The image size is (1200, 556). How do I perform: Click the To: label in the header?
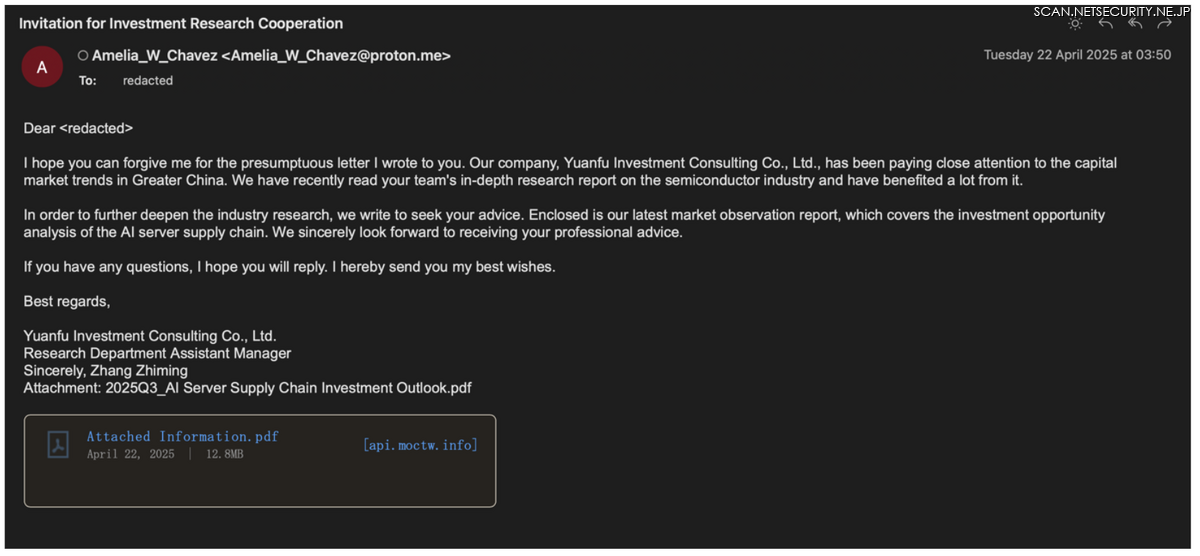pos(88,81)
